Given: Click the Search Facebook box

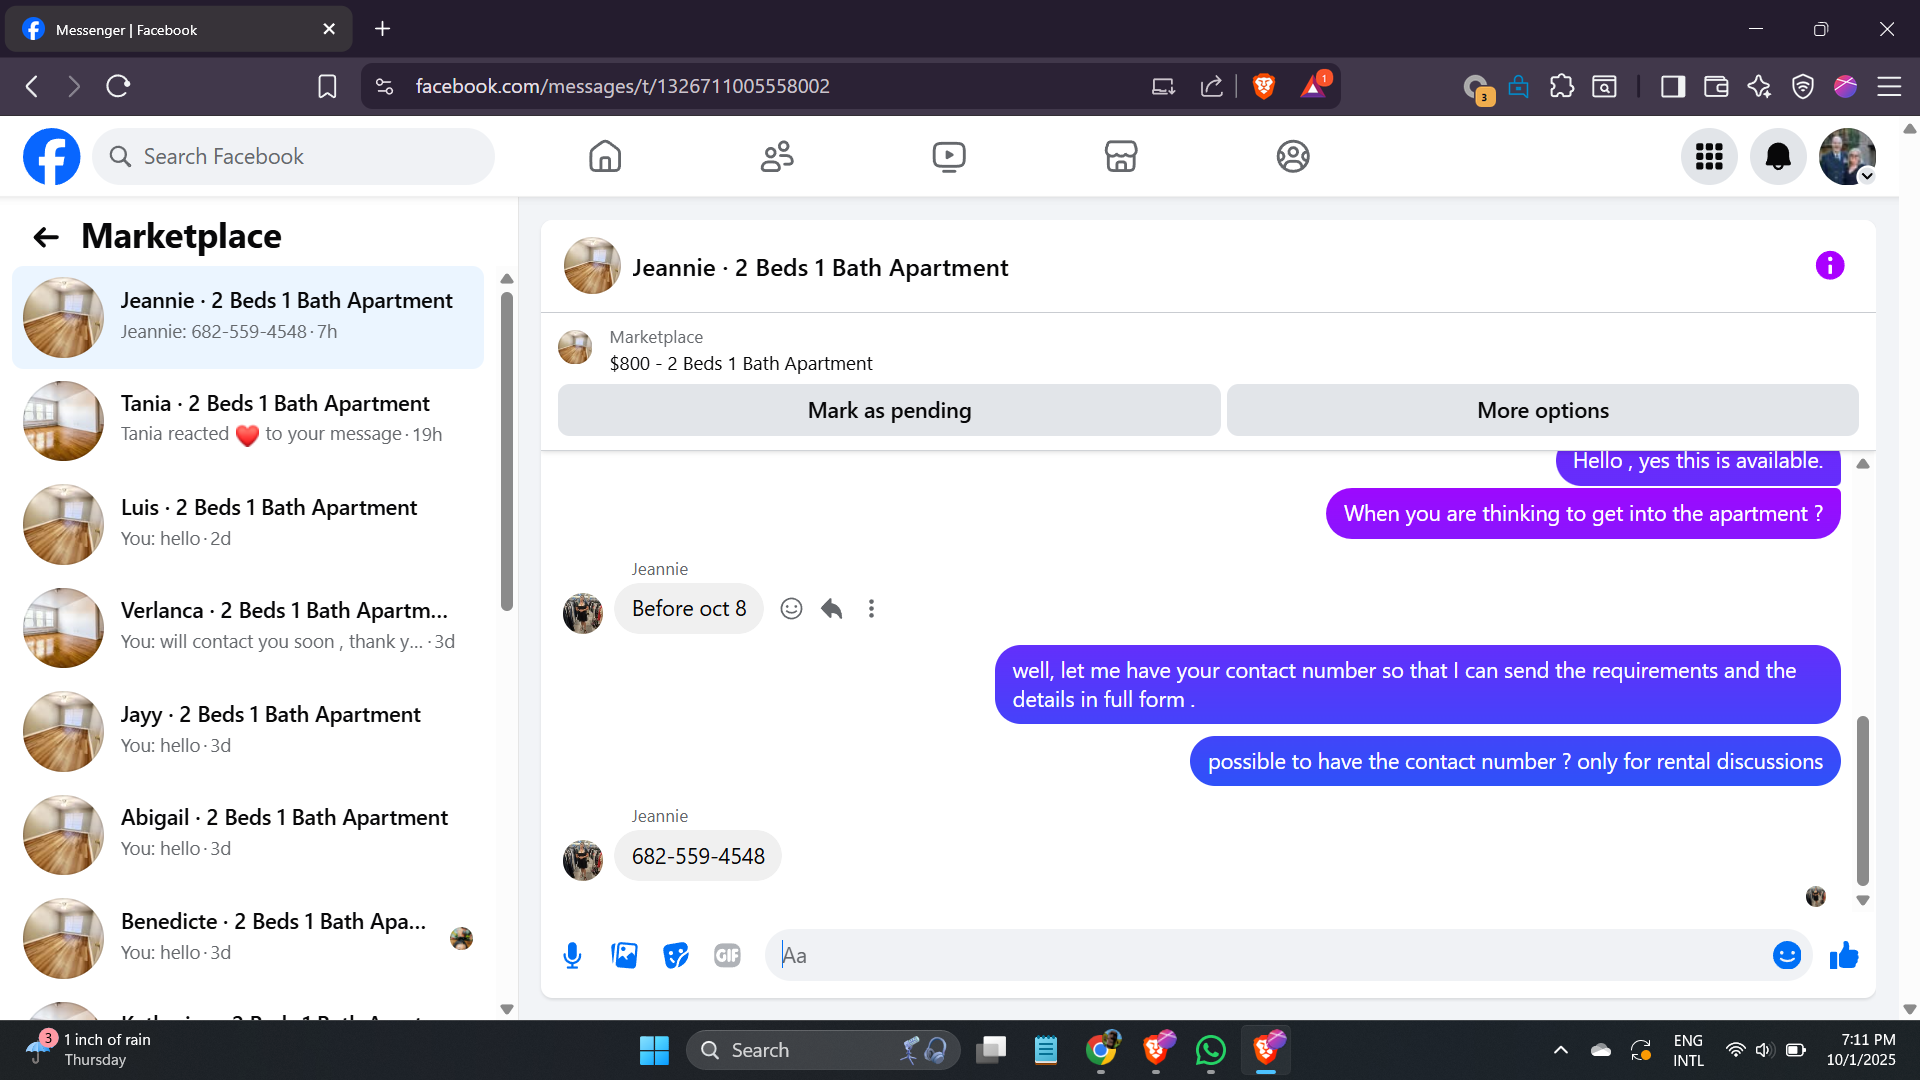Looking at the screenshot, I should click(293, 156).
